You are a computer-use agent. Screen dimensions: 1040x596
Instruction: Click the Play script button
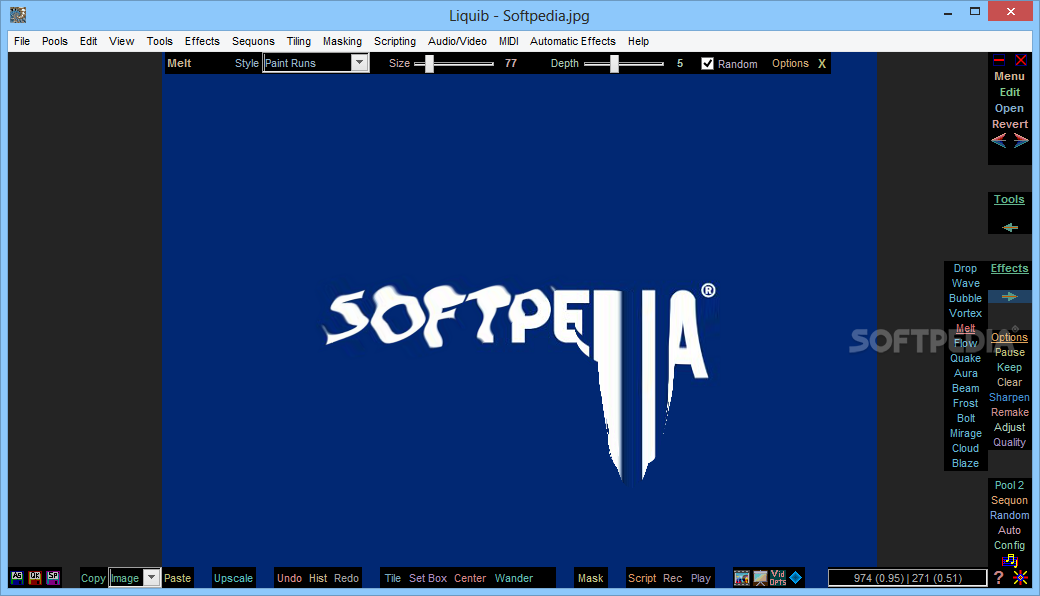click(700, 578)
